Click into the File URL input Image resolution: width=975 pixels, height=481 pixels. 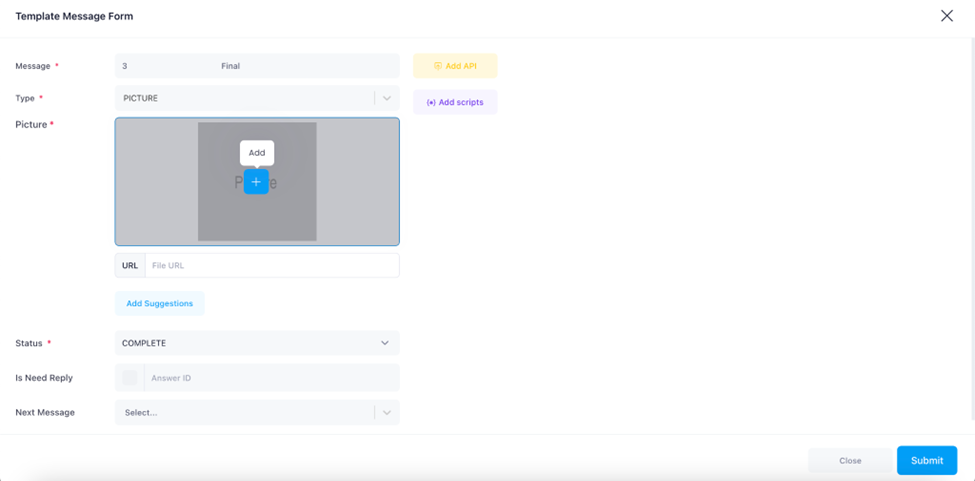coord(271,265)
